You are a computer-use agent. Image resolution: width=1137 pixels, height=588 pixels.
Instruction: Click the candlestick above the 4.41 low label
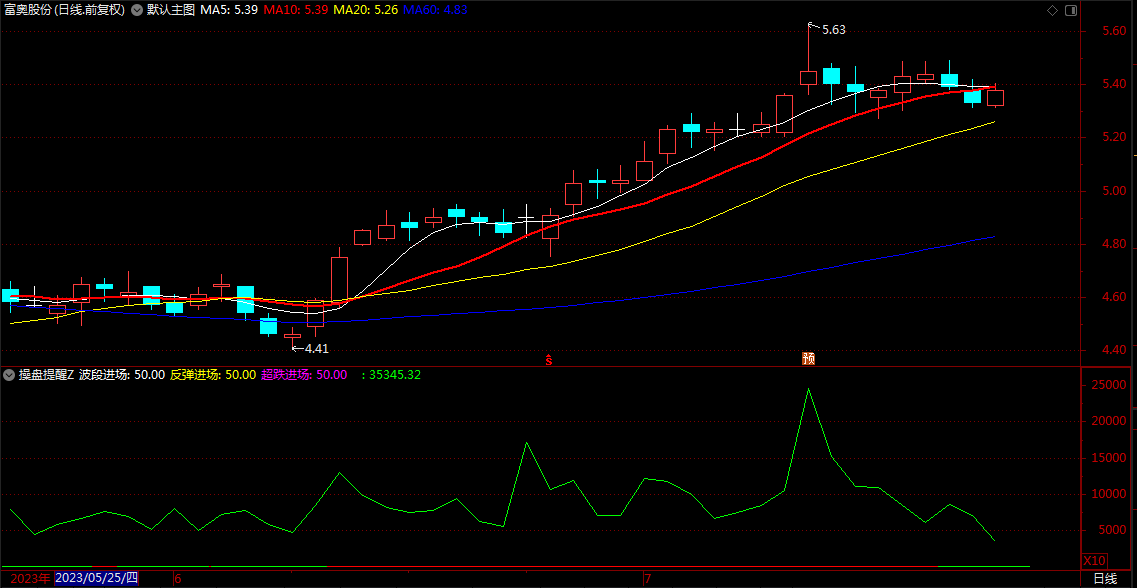292,336
